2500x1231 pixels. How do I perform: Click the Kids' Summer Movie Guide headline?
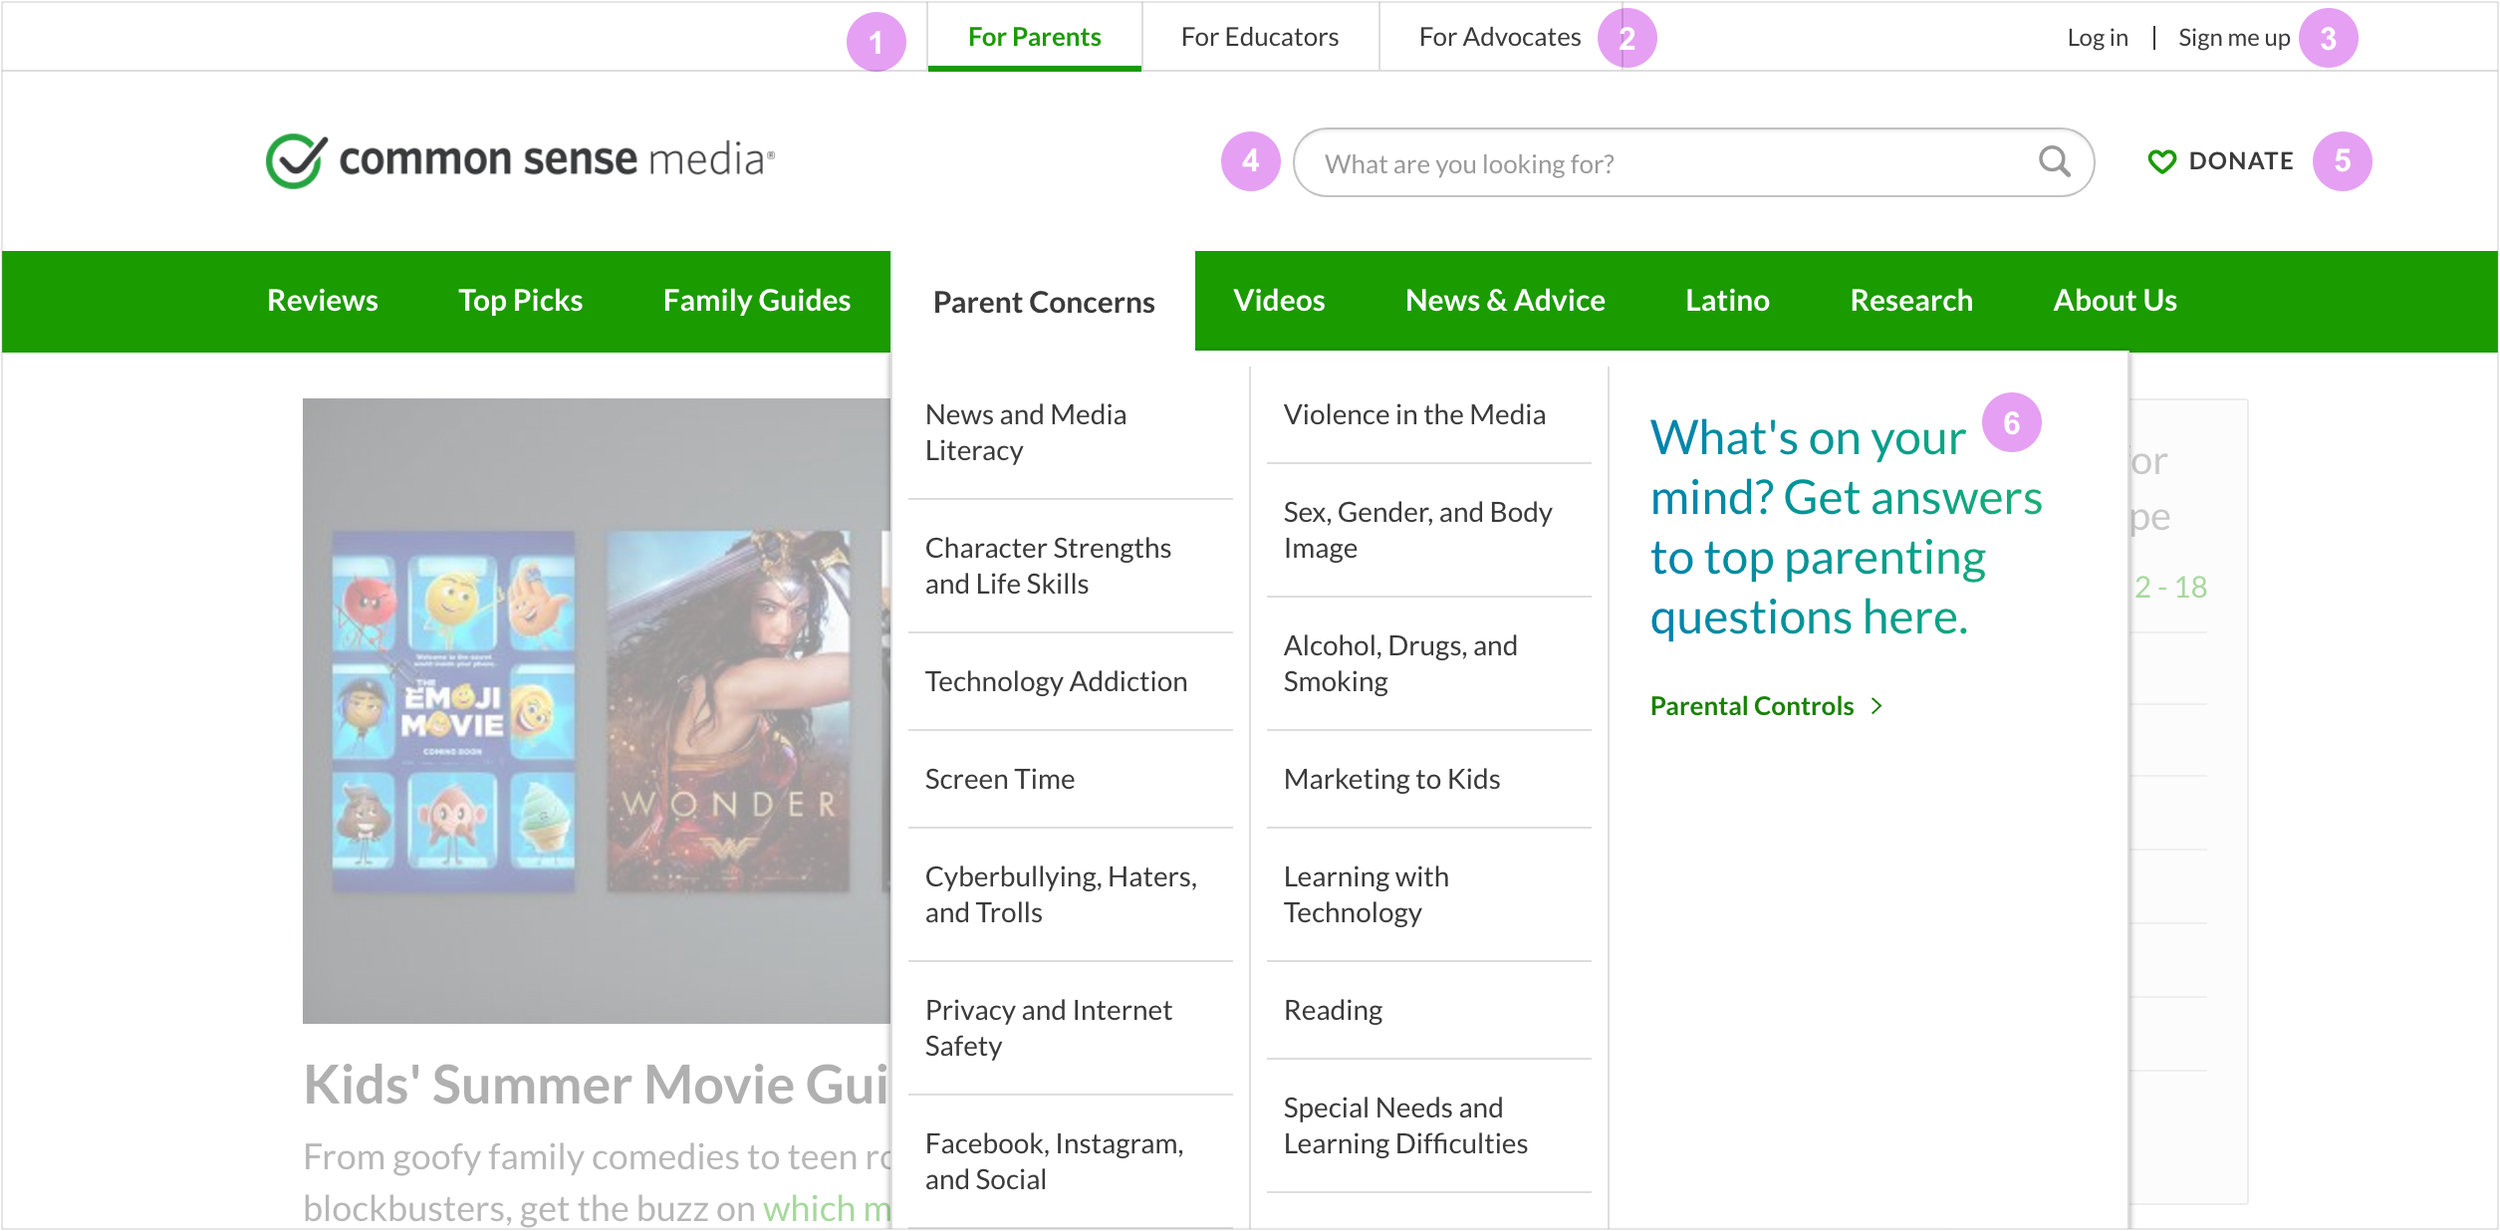point(596,1085)
